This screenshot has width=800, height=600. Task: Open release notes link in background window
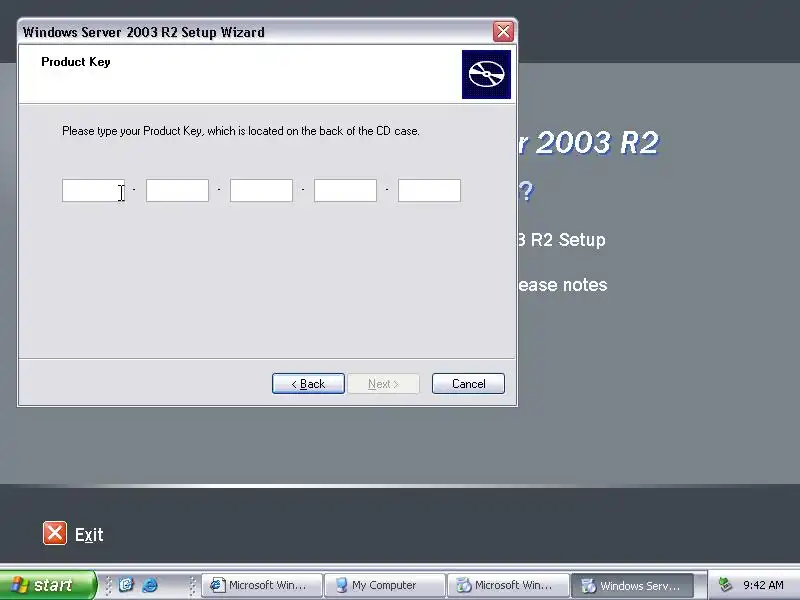(562, 285)
